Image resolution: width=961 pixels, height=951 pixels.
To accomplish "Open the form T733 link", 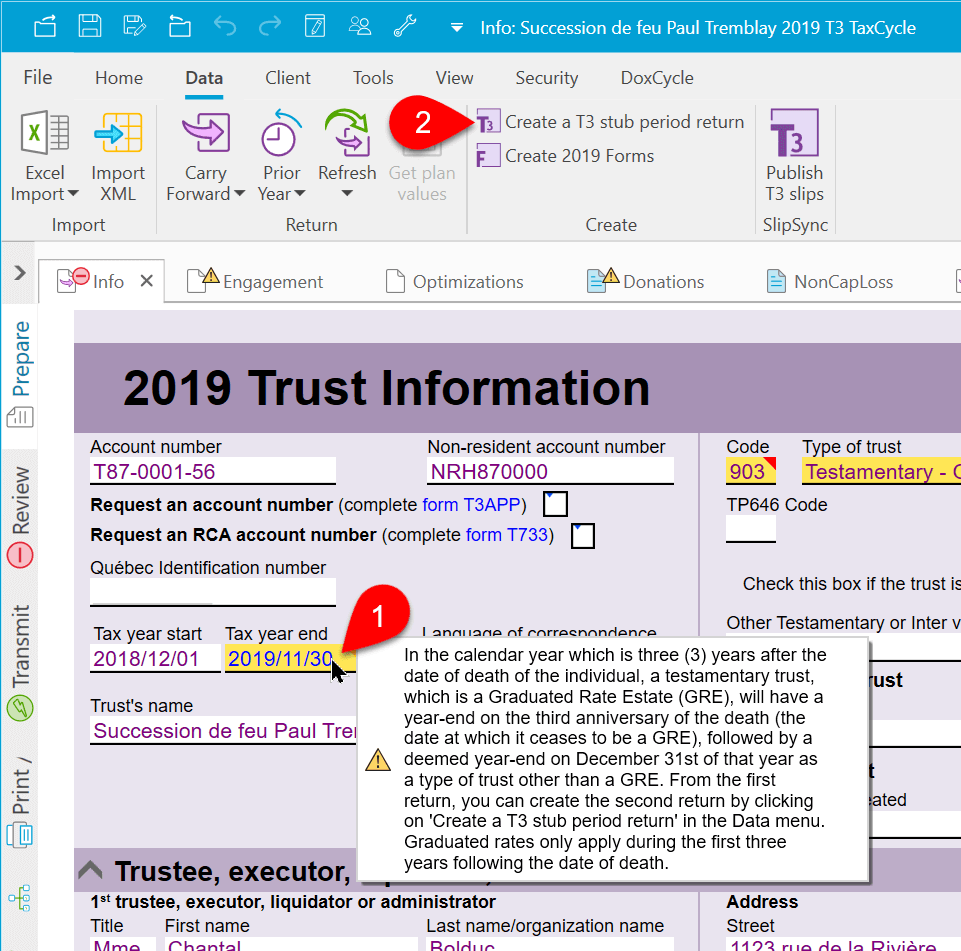I will tap(507, 535).
